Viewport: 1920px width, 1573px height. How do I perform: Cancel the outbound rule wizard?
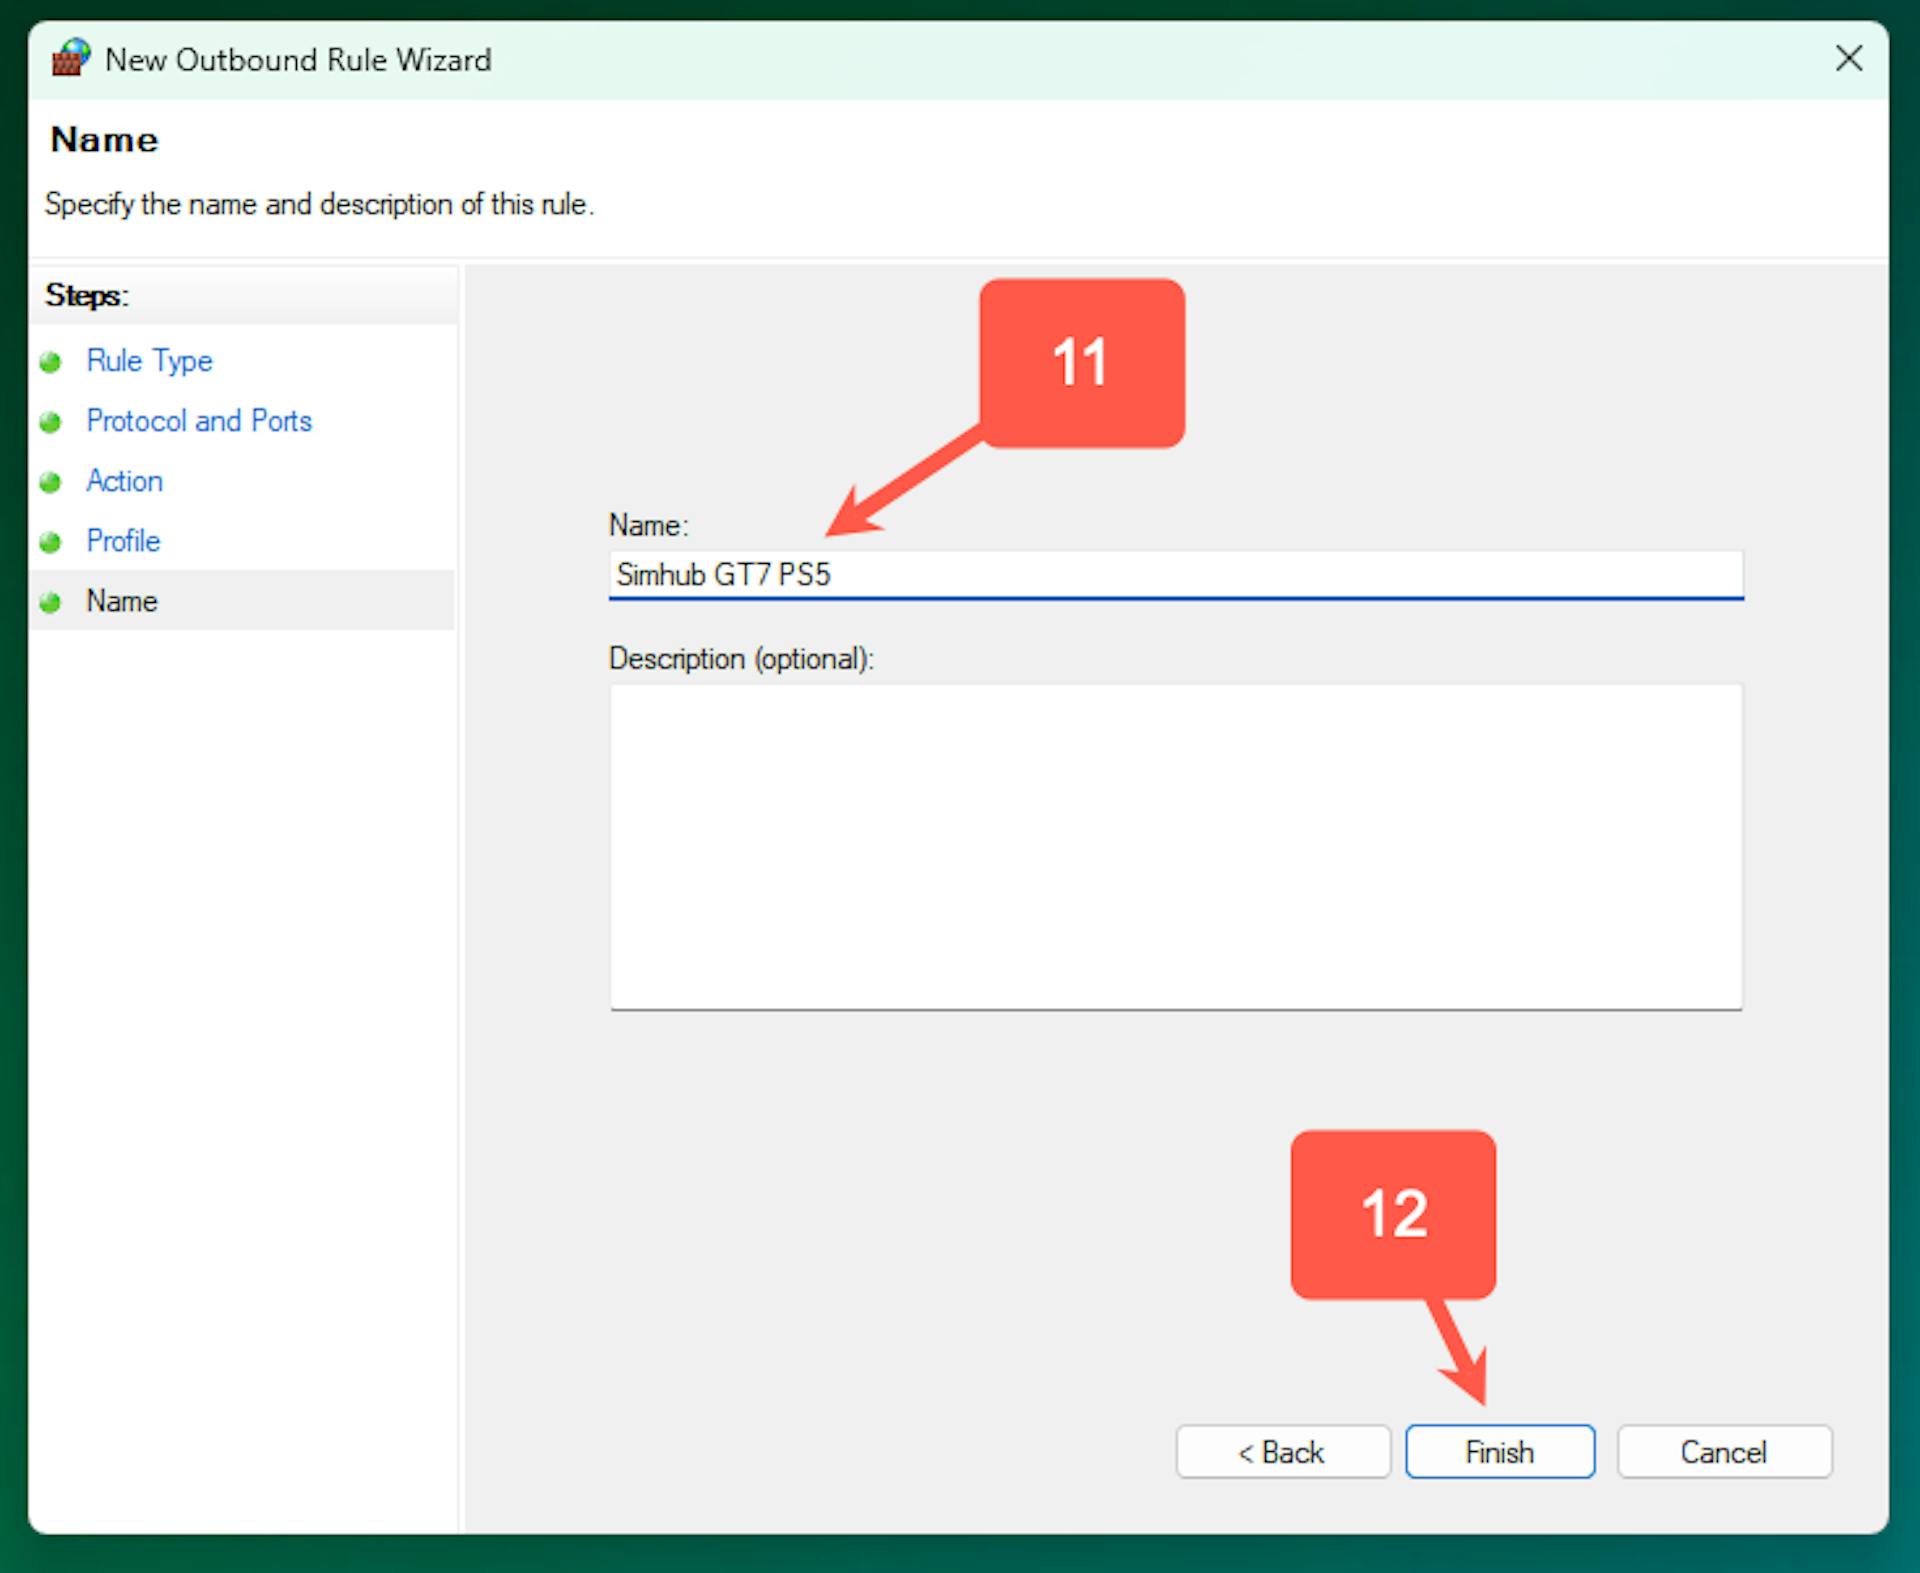1723,1451
